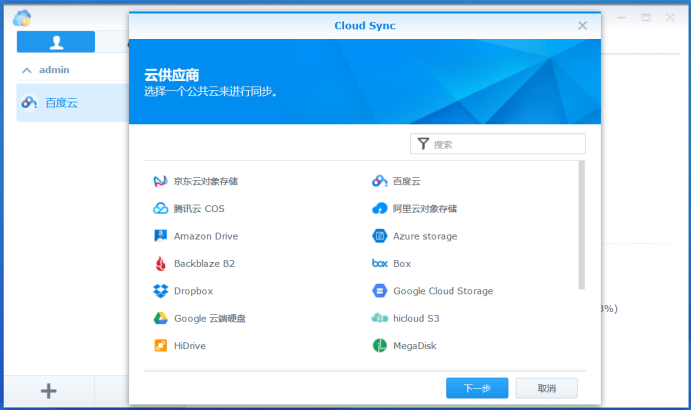Screen dimensions: 692x410
Task: Select the 腾讯云 COS text label
Action: (x=199, y=209)
